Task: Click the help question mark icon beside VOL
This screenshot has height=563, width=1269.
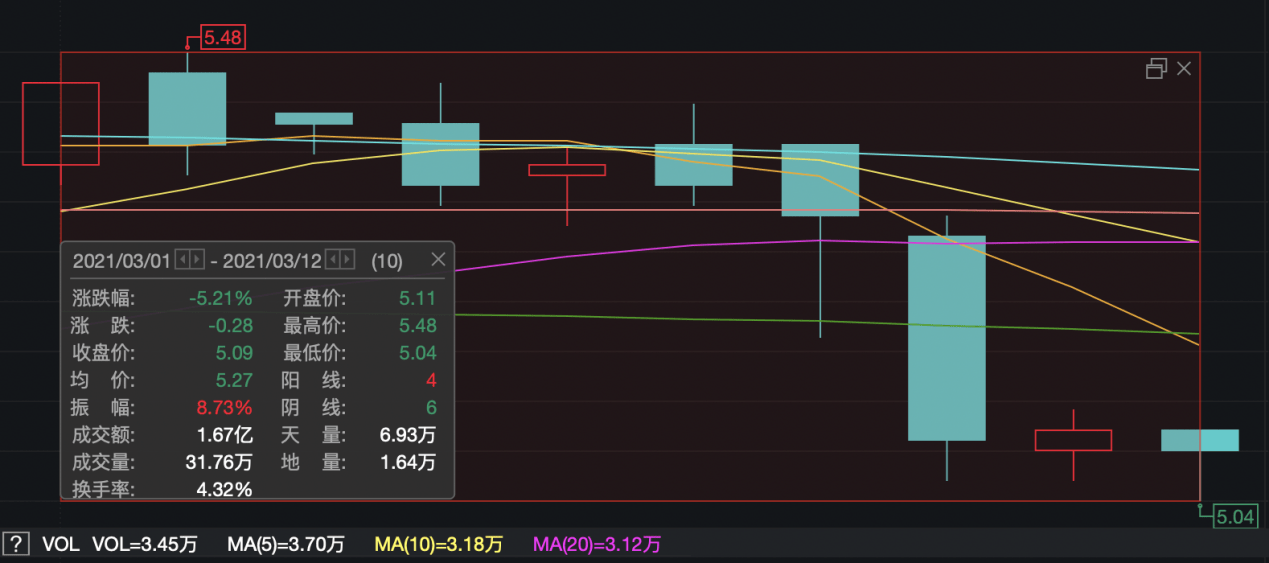Action: click(x=15, y=544)
